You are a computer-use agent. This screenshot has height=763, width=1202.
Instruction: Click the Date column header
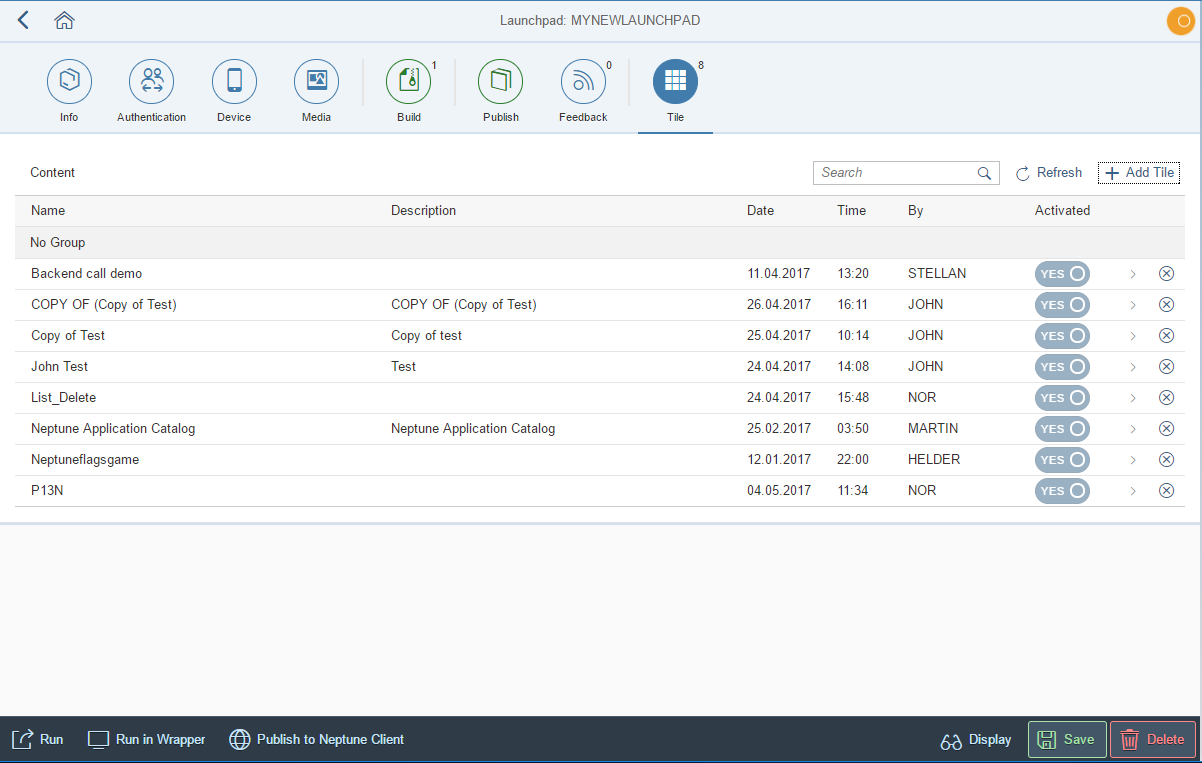pyautogui.click(x=760, y=211)
